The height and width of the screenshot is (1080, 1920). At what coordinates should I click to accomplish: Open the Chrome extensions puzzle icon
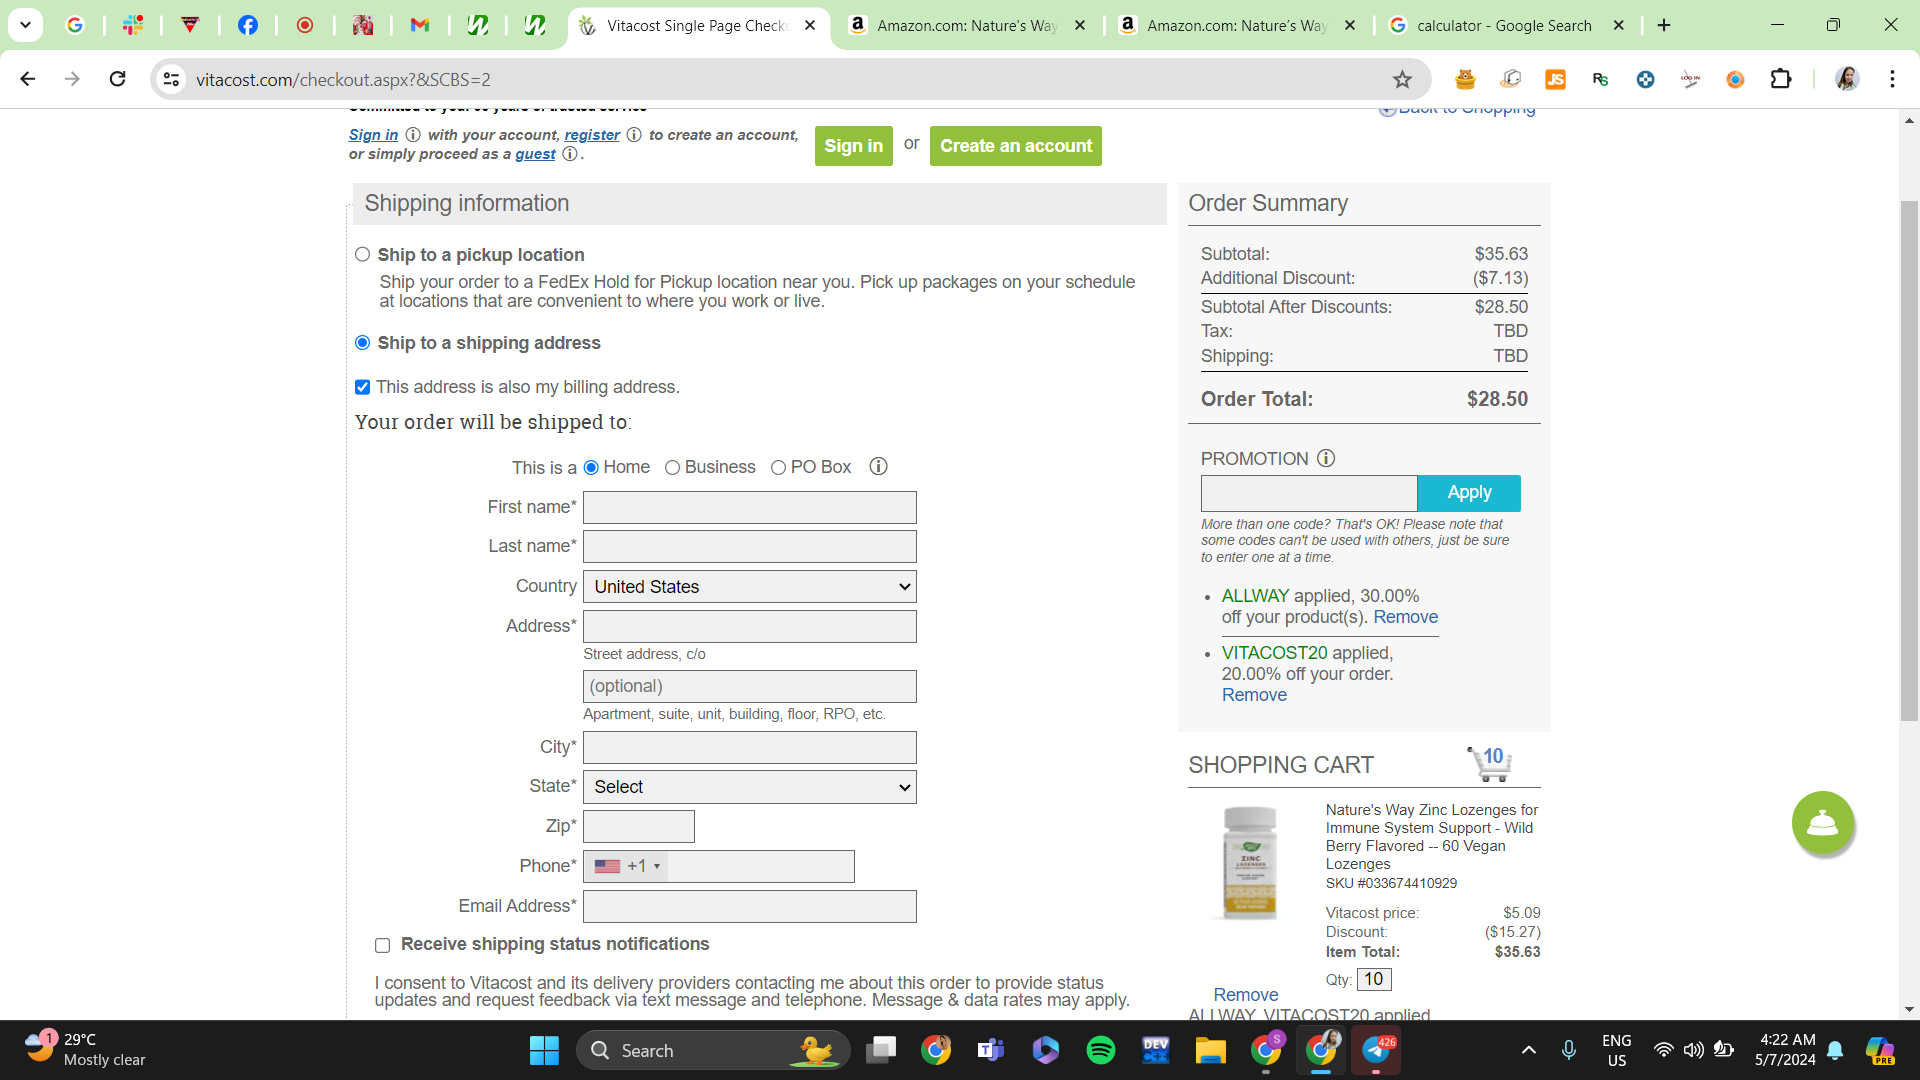coord(1781,79)
